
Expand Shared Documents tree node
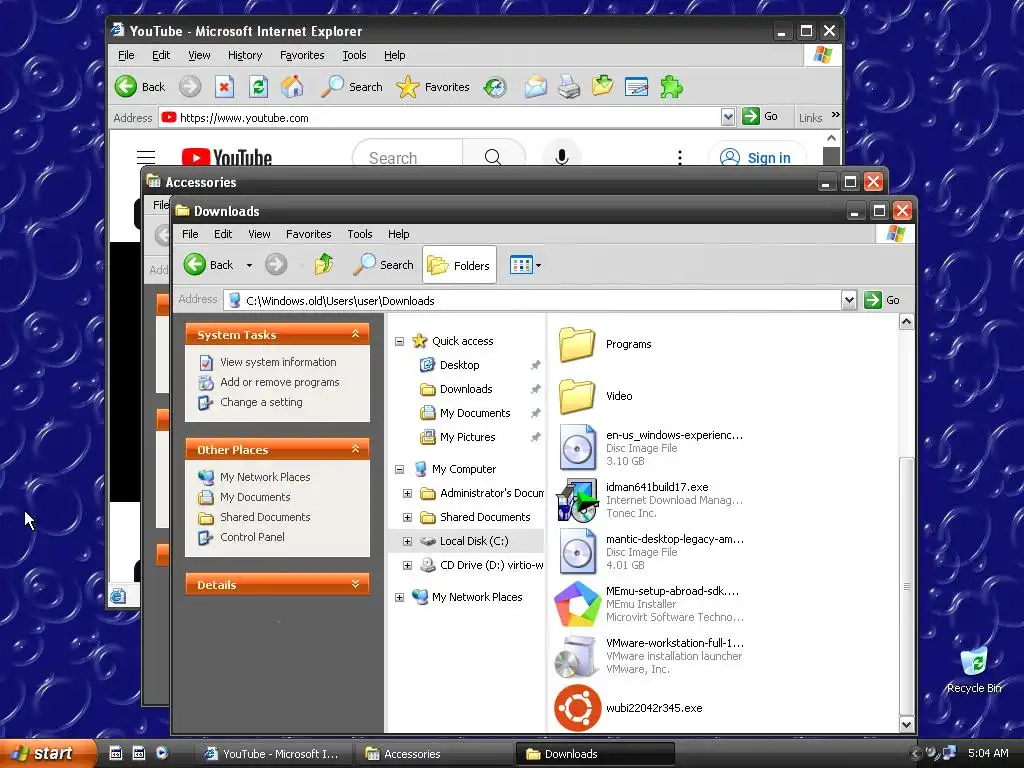tap(407, 517)
